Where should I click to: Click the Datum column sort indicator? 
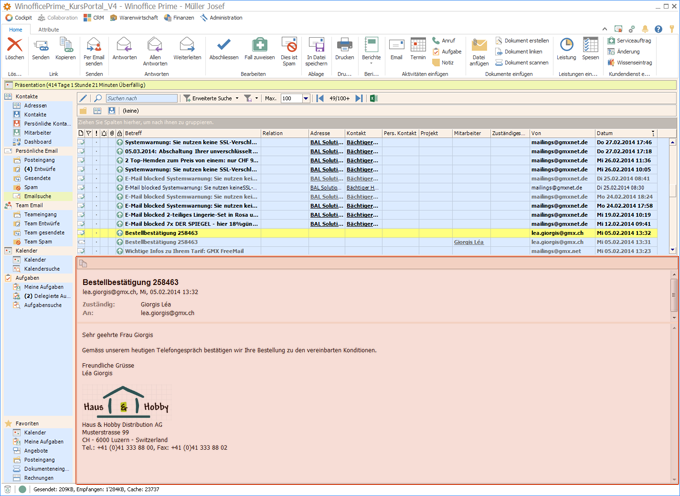pyautogui.click(x=653, y=133)
